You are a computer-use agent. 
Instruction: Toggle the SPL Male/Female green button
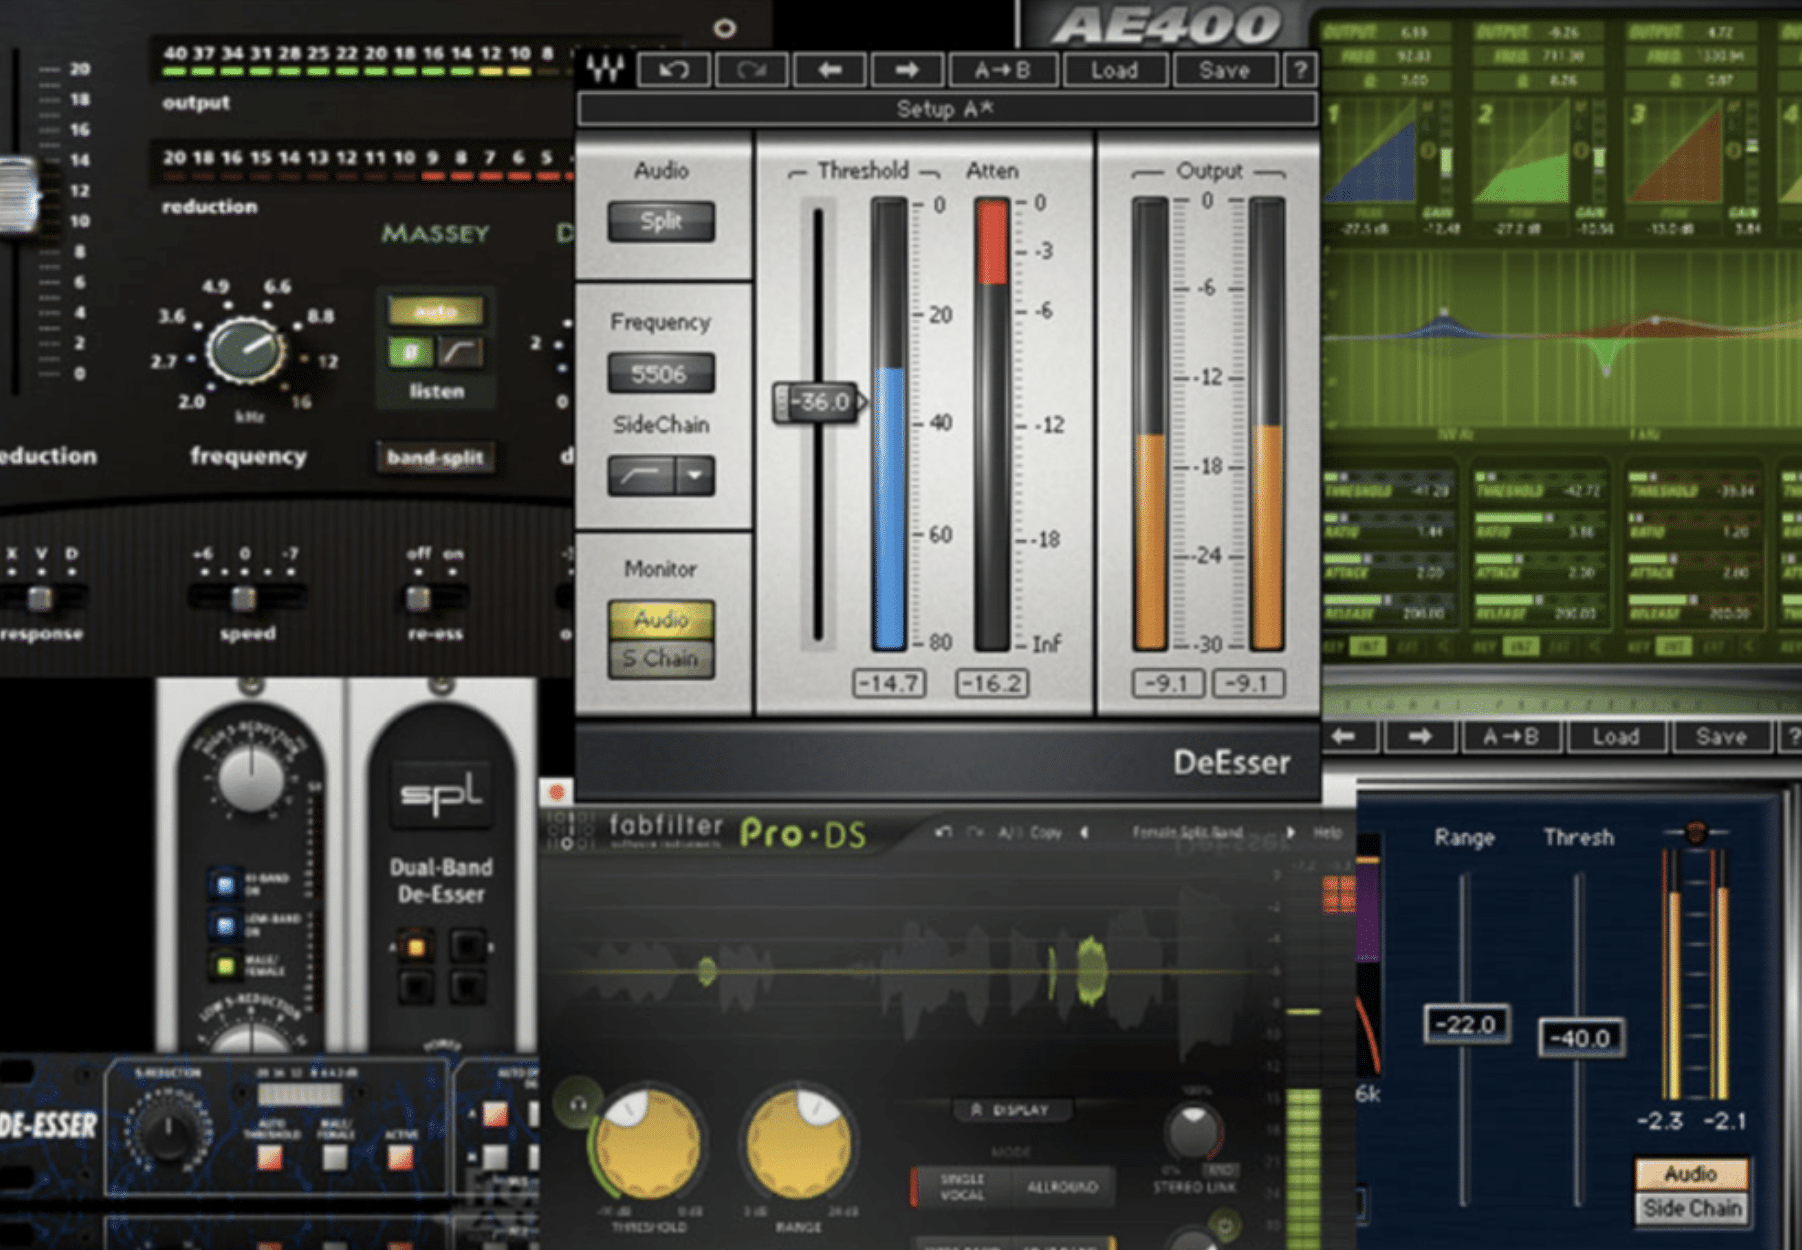coord(225,966)
